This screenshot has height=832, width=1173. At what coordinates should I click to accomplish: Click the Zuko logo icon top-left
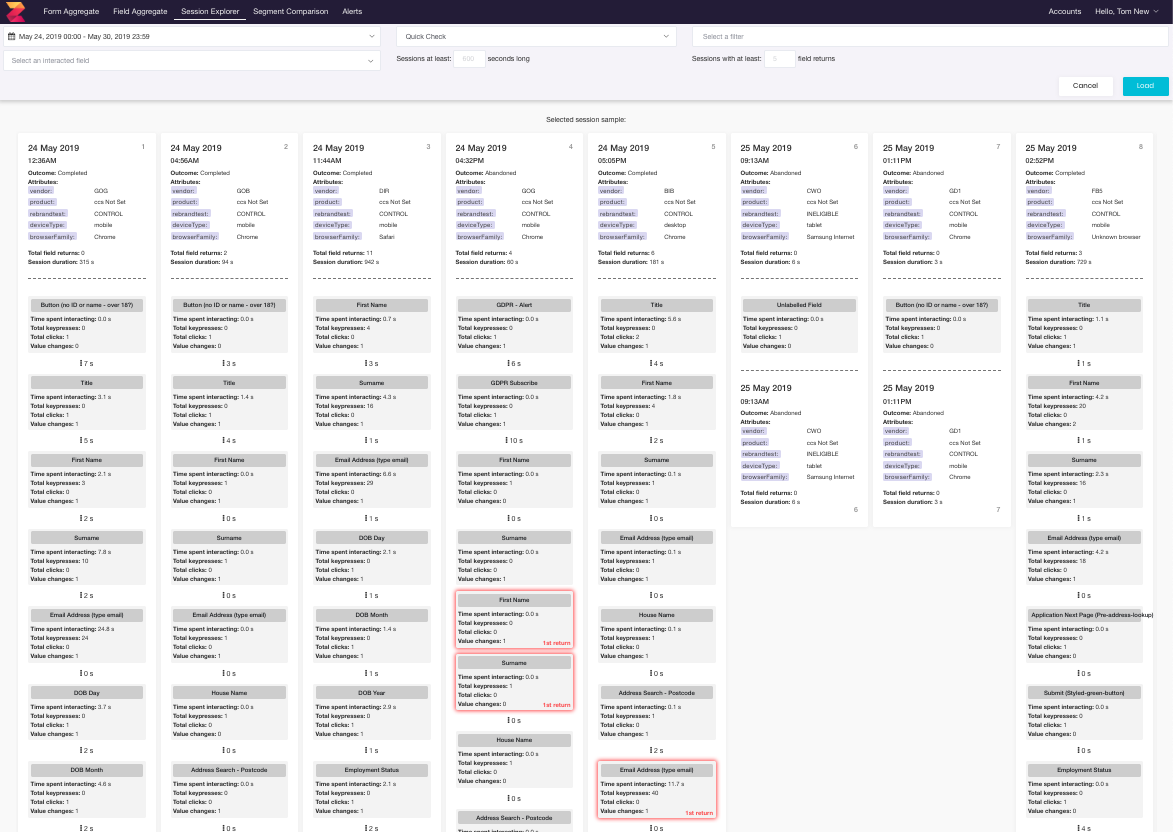pyautogui.click(x=14, y=11)
